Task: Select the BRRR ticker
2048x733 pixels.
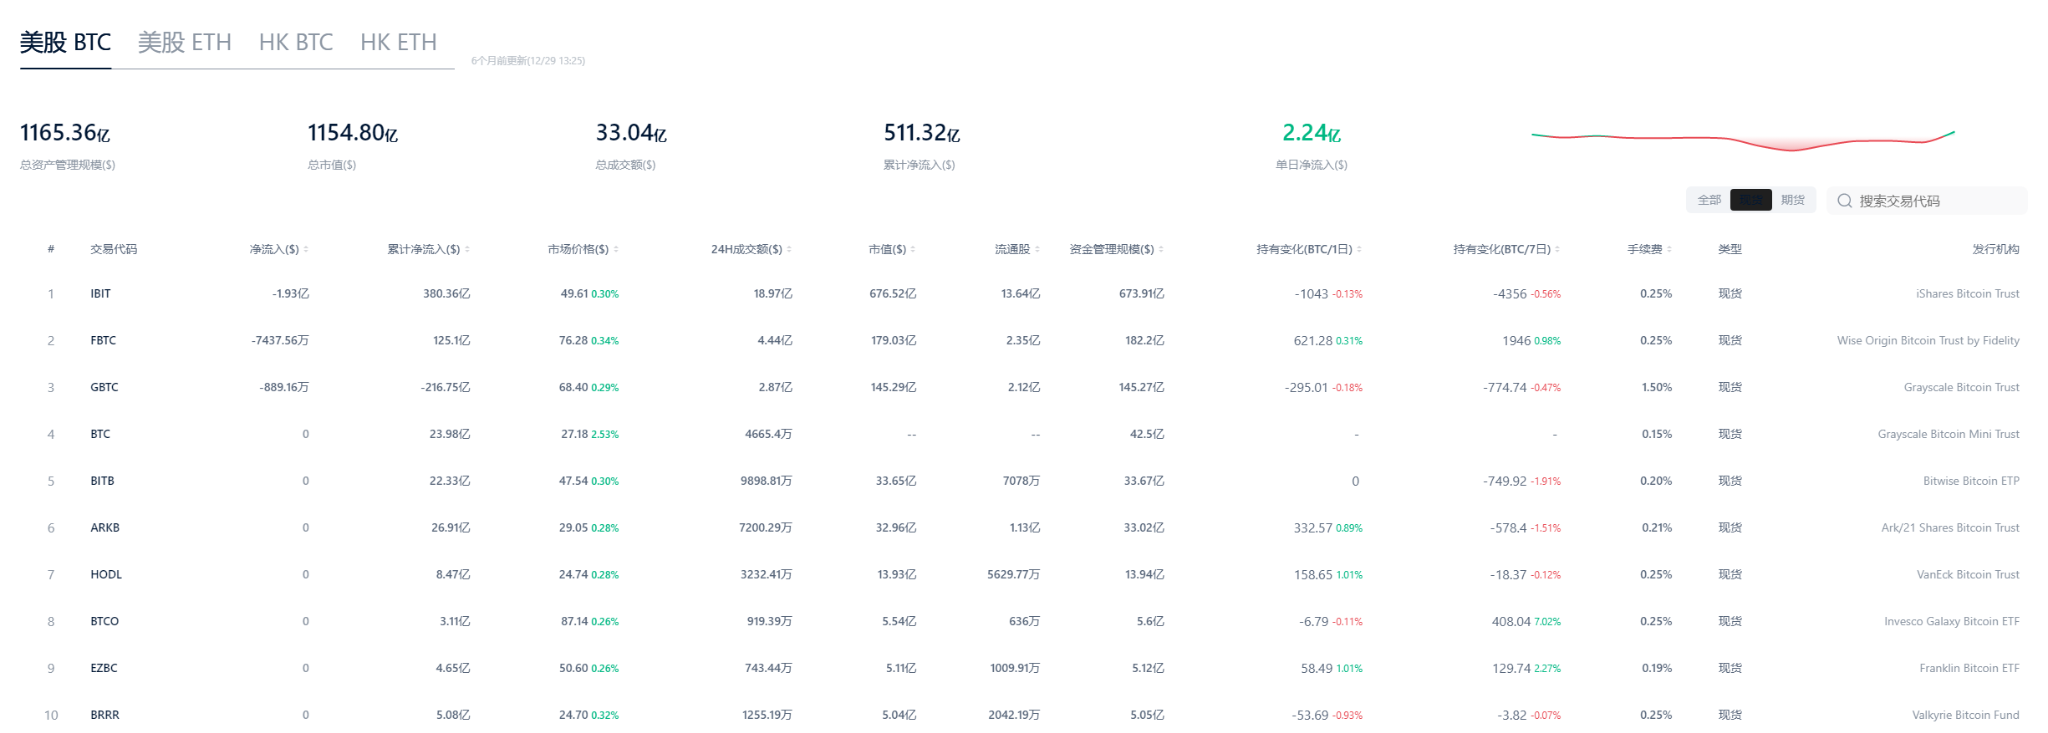Action: click(x=105, y=715)
